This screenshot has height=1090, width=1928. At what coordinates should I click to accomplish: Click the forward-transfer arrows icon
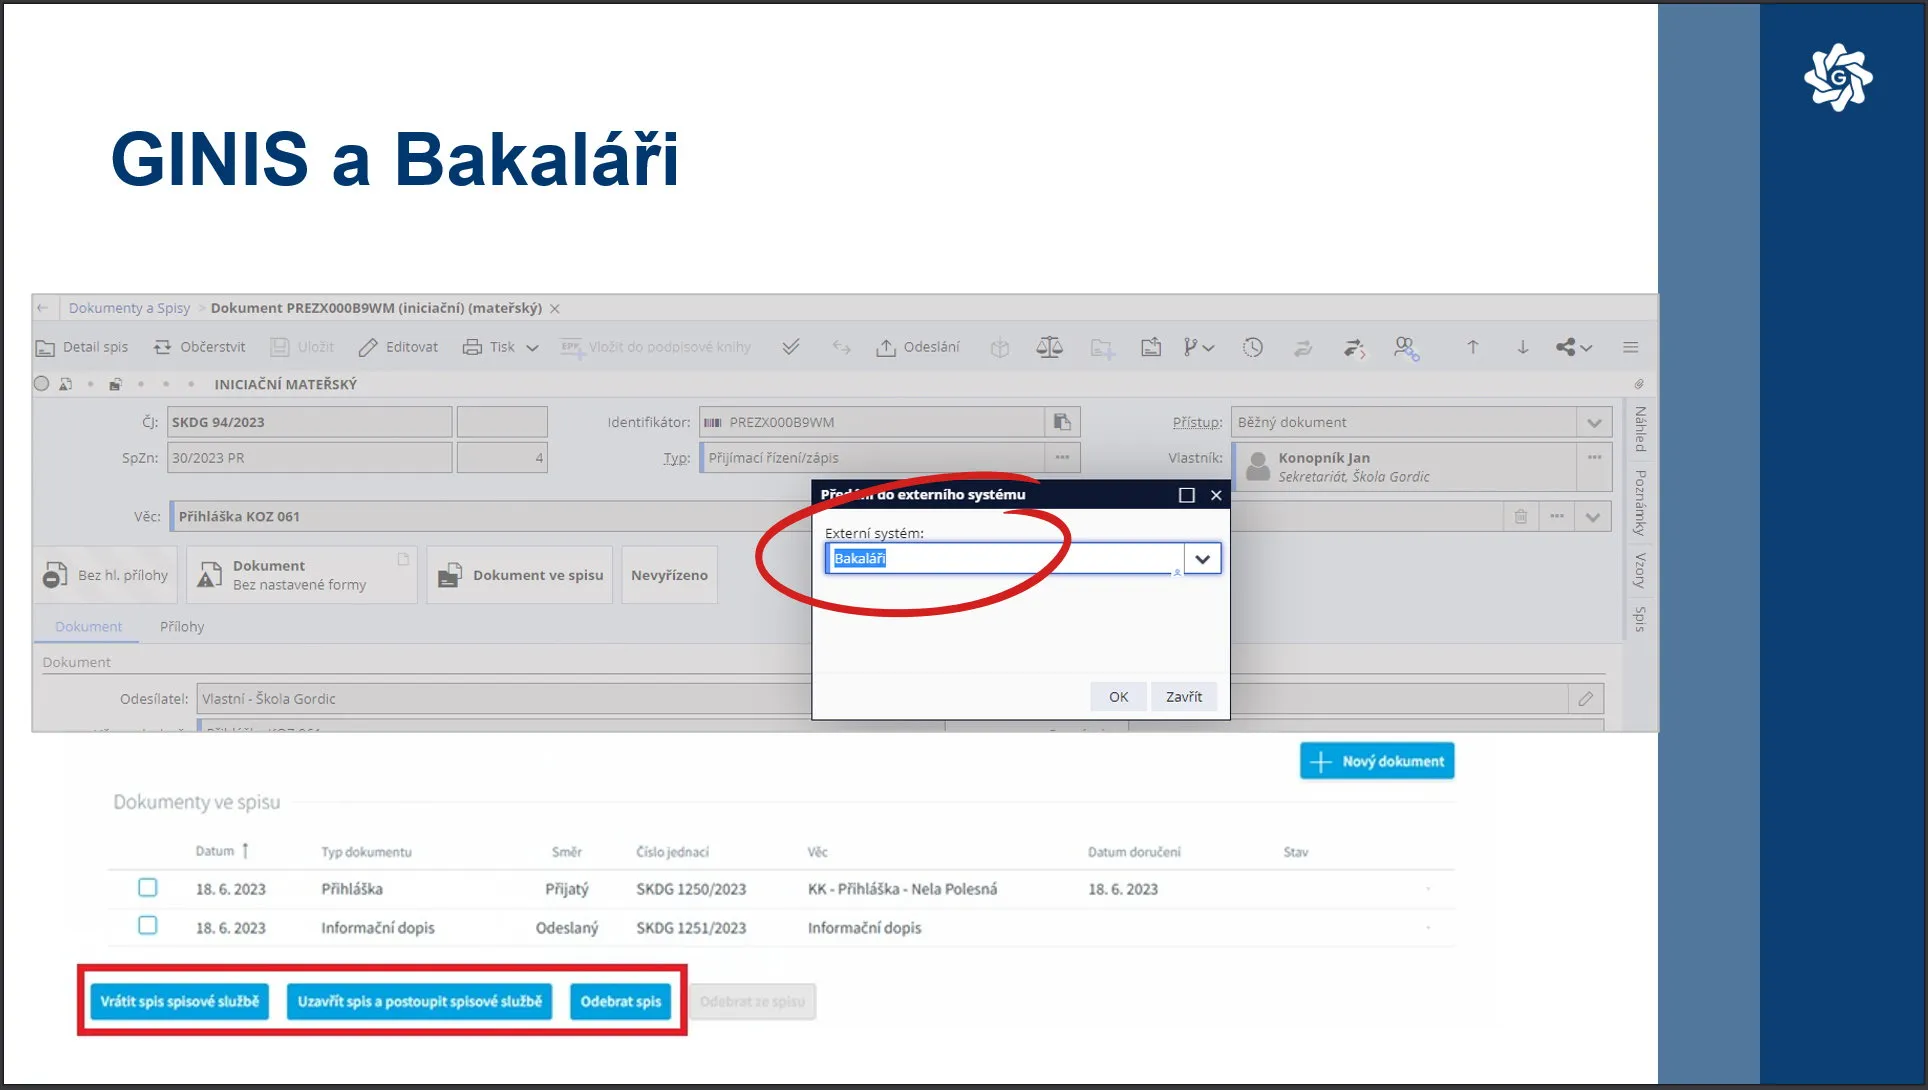[1354, 347]
